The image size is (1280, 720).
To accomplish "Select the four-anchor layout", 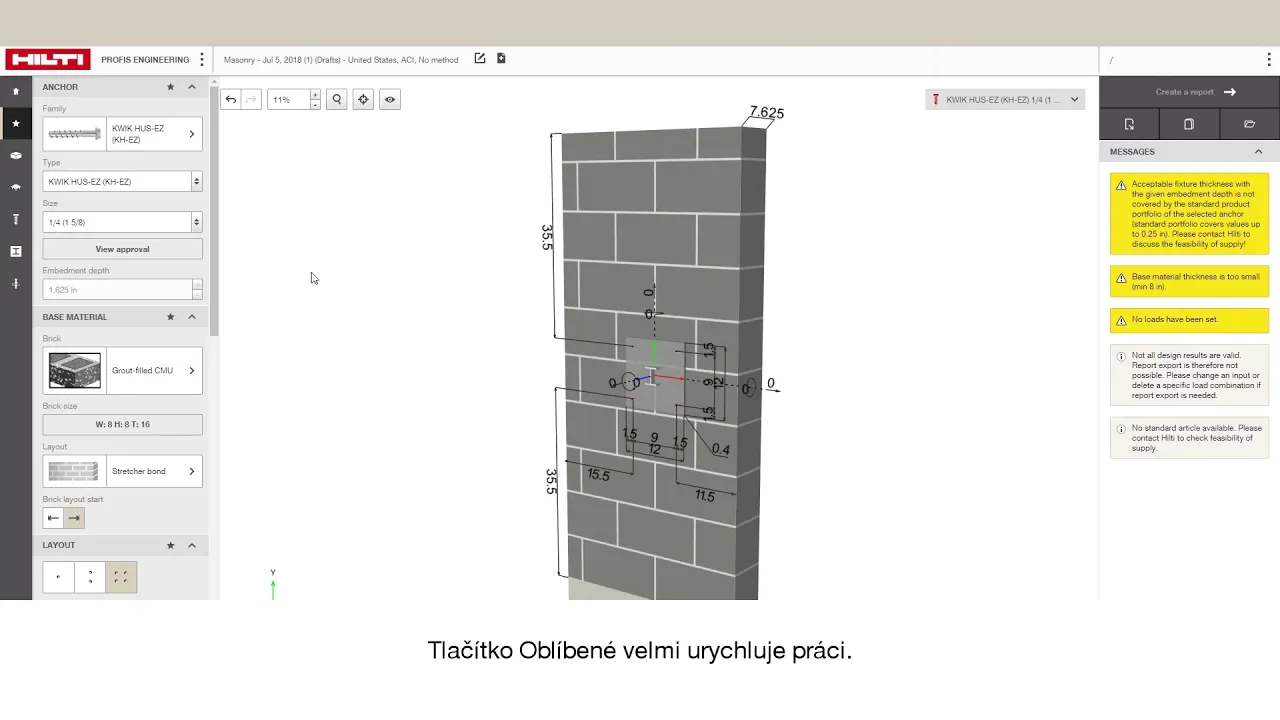I will click(x=121, y=577).
